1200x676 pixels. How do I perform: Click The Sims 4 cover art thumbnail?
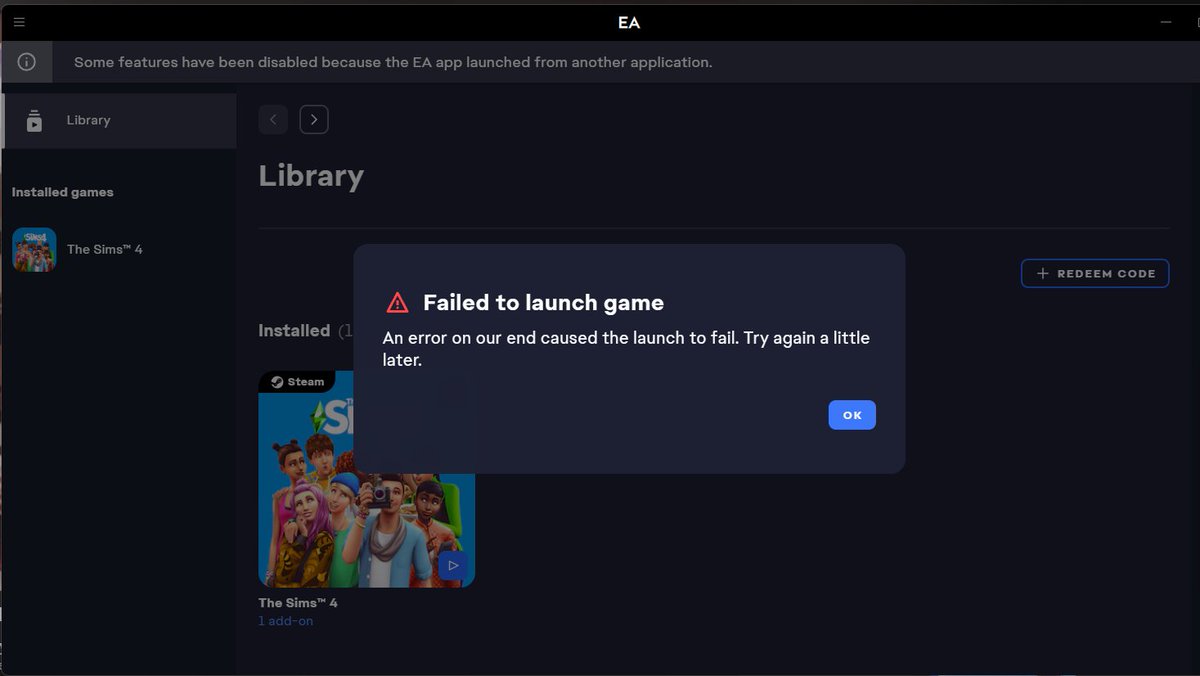click(x=366, y=479)
